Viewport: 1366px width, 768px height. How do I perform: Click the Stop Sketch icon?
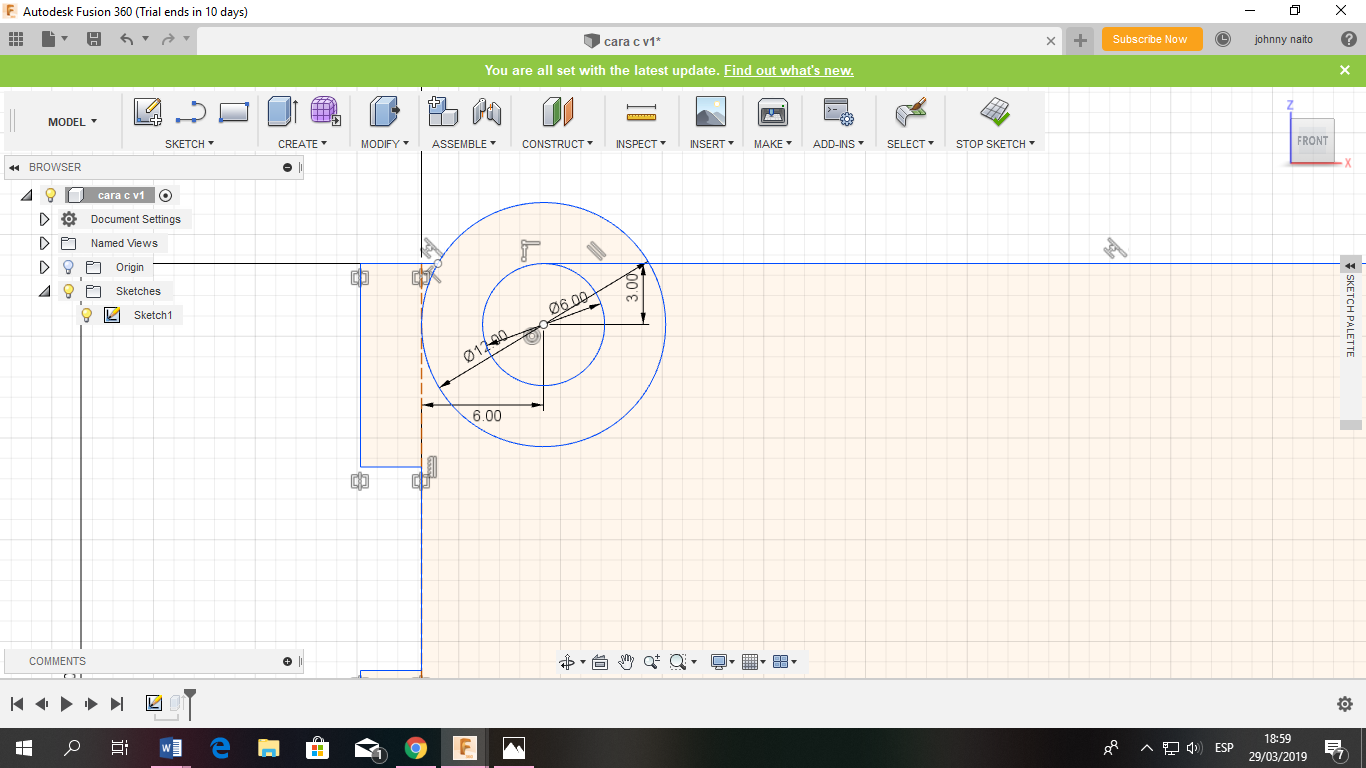click(995, 110)
